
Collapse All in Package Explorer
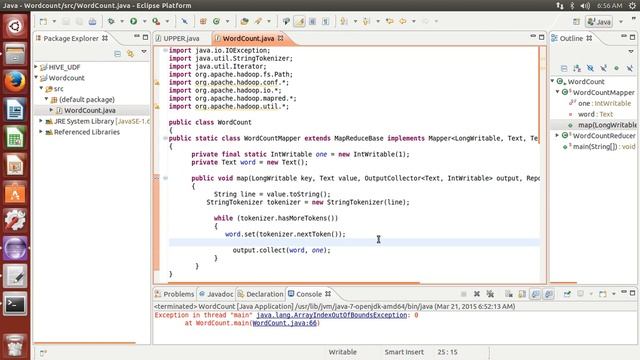click(118, 53)
